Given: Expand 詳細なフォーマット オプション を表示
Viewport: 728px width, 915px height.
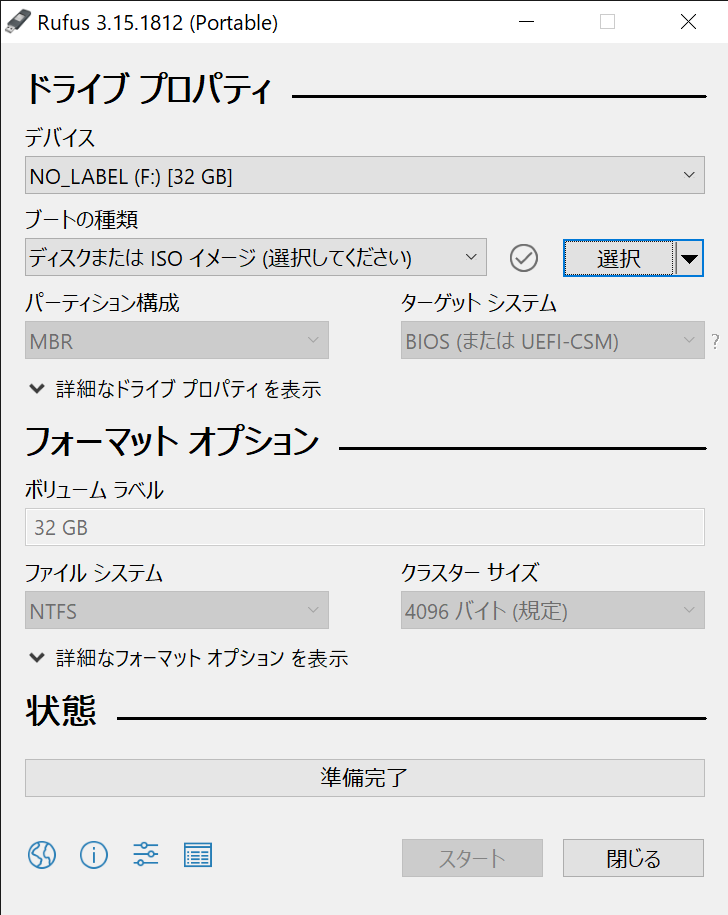Looking at the screenshot, I should pyautogui.click(x=188, y=658).
